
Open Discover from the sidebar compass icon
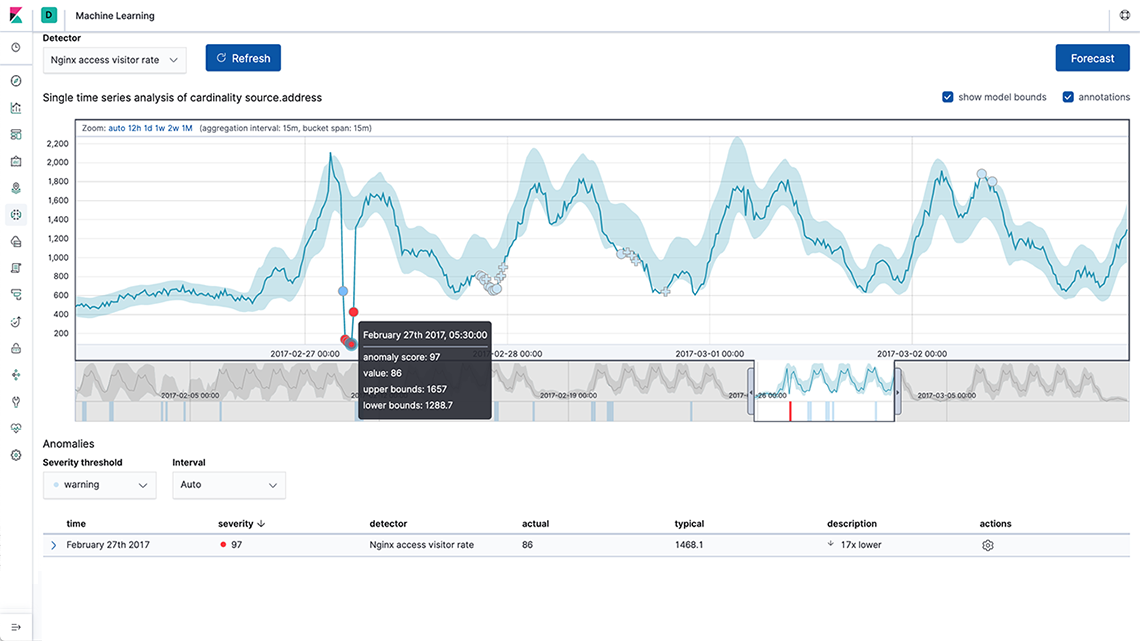point(16,81)
